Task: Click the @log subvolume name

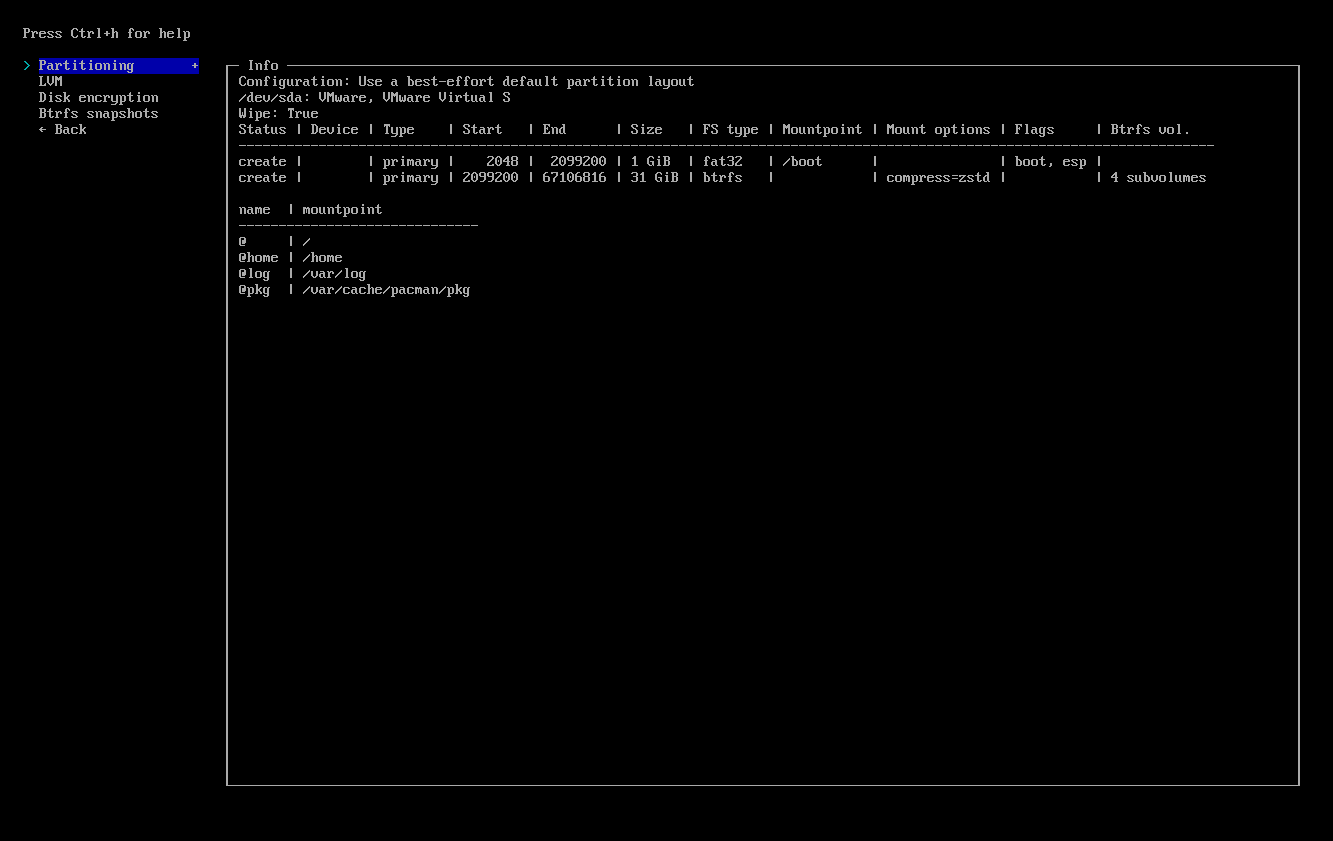Action: pos(254,273)
